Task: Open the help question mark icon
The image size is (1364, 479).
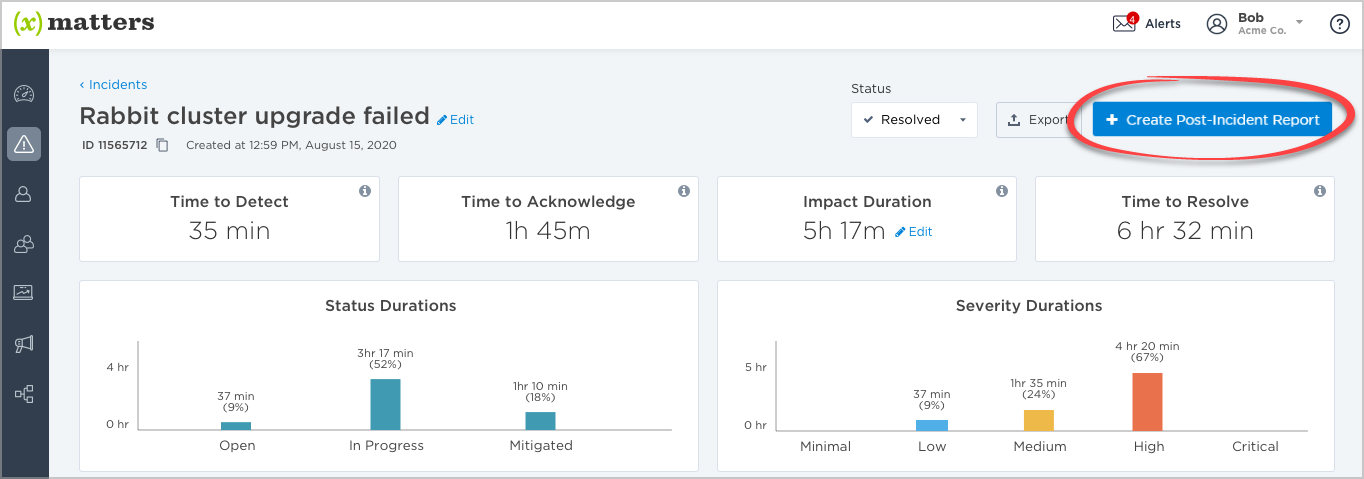Action: click(1340, 25)
